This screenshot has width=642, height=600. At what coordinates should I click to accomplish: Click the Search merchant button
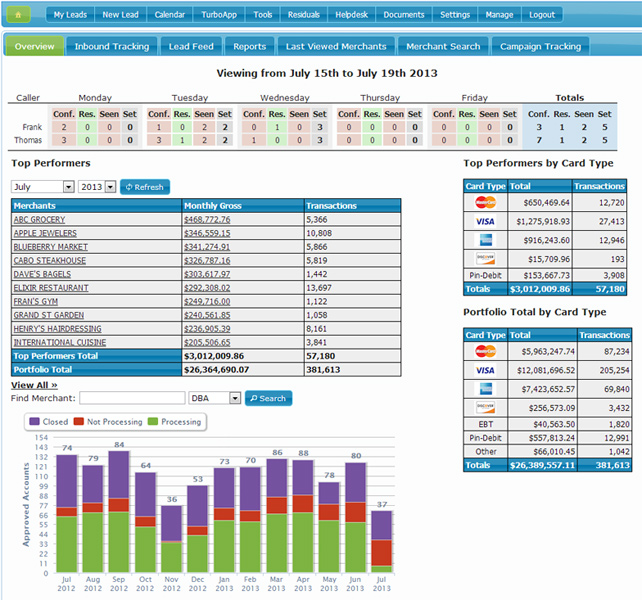(x=269, y=398)
